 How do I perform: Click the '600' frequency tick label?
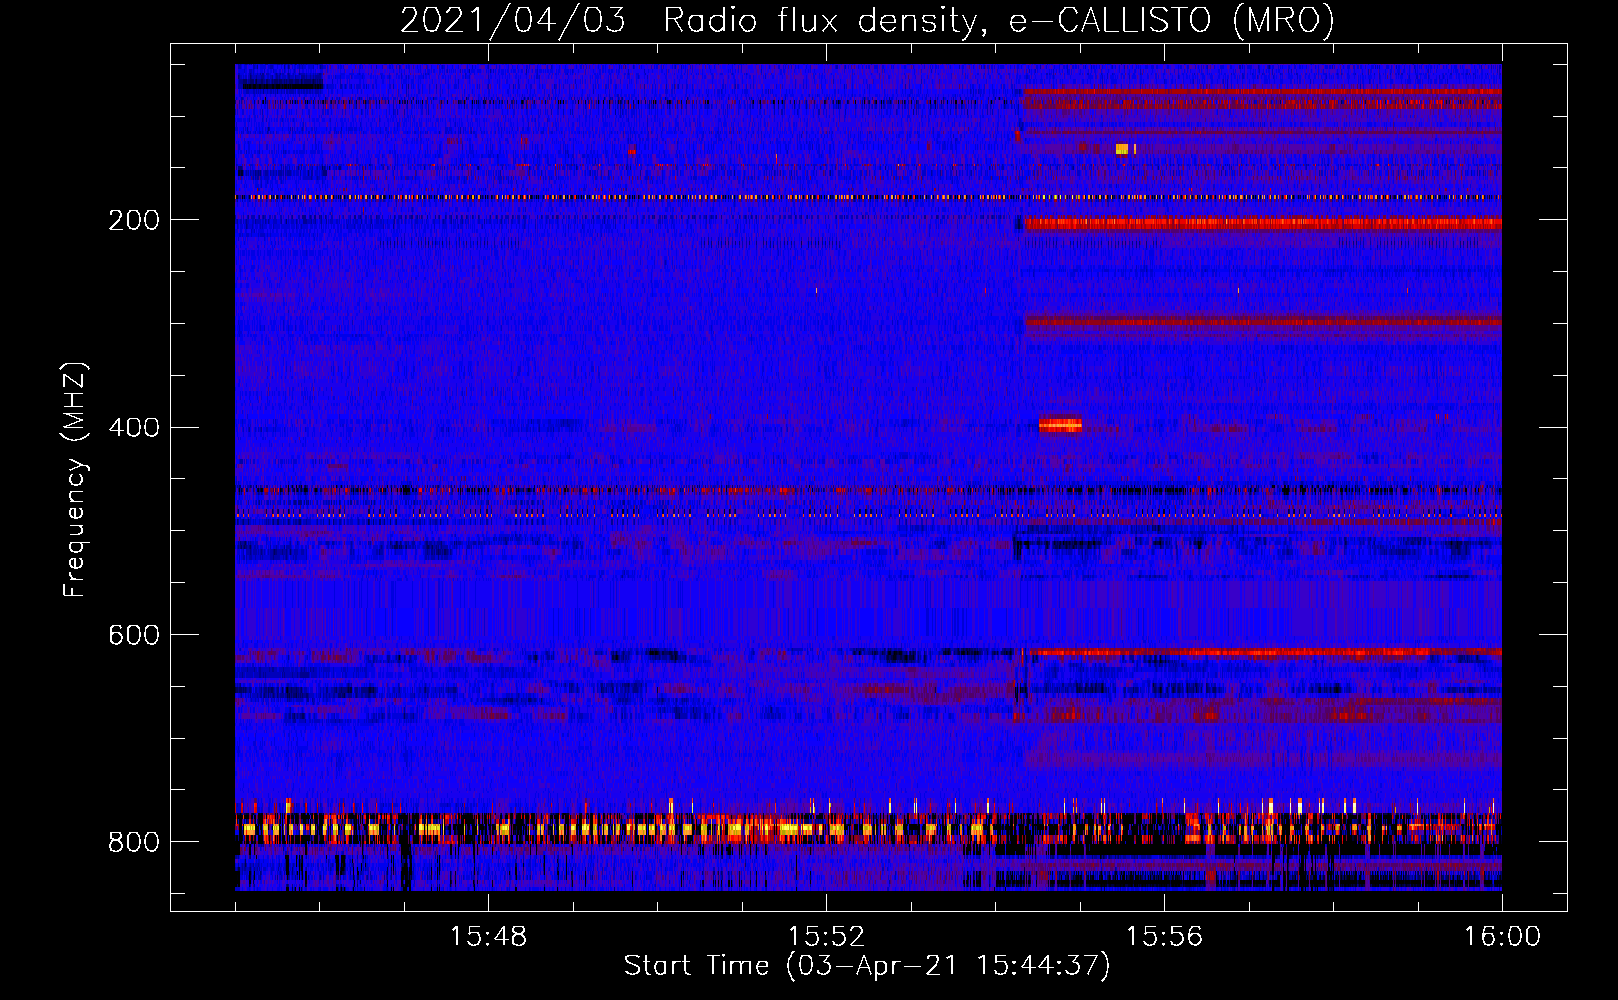click(134, 636)
